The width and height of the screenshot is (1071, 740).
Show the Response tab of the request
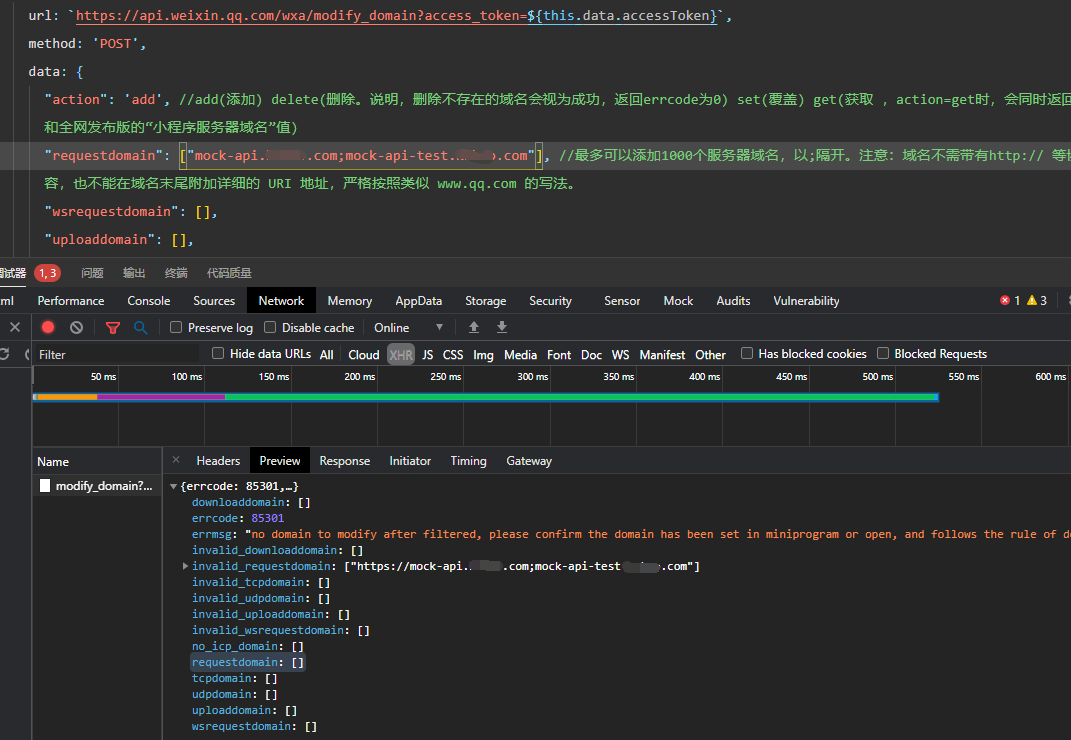tap(345, 461)
